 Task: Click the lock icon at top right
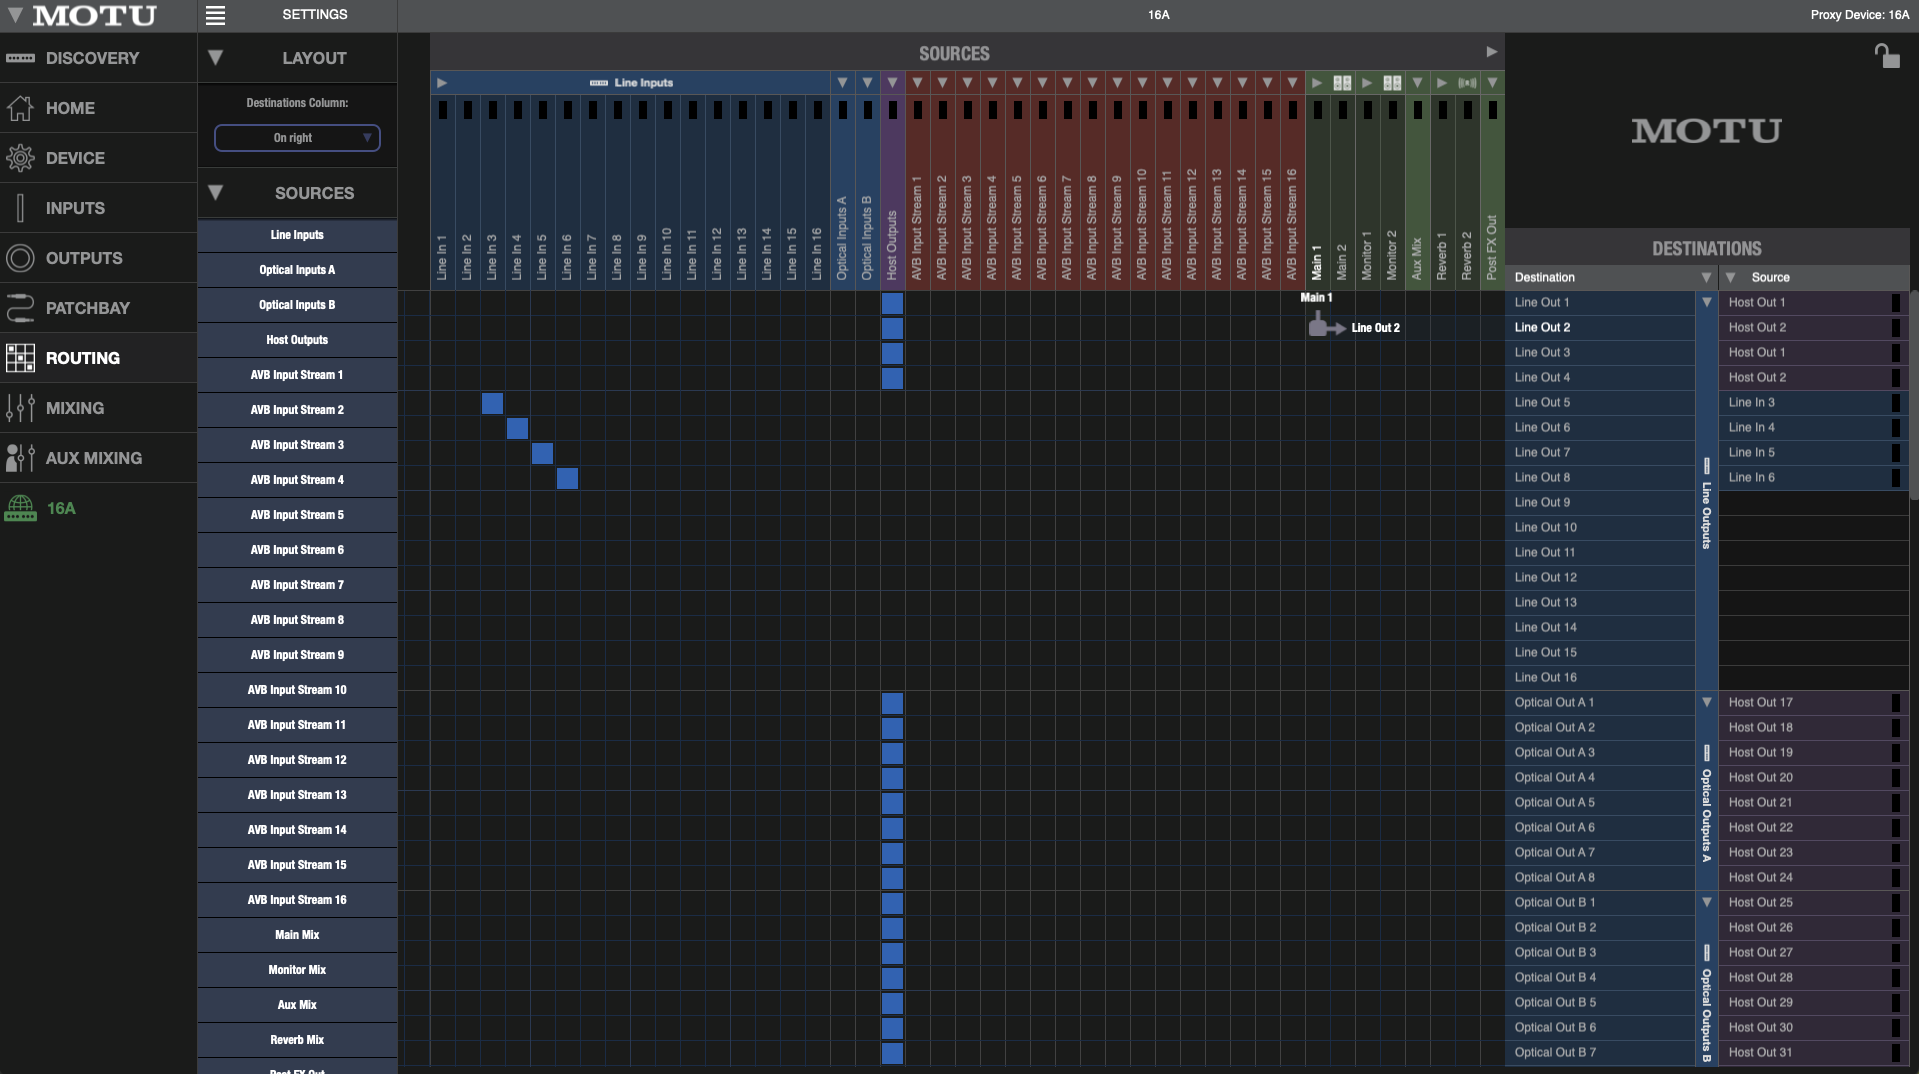pyautogui.click(x=1886, y=56)
